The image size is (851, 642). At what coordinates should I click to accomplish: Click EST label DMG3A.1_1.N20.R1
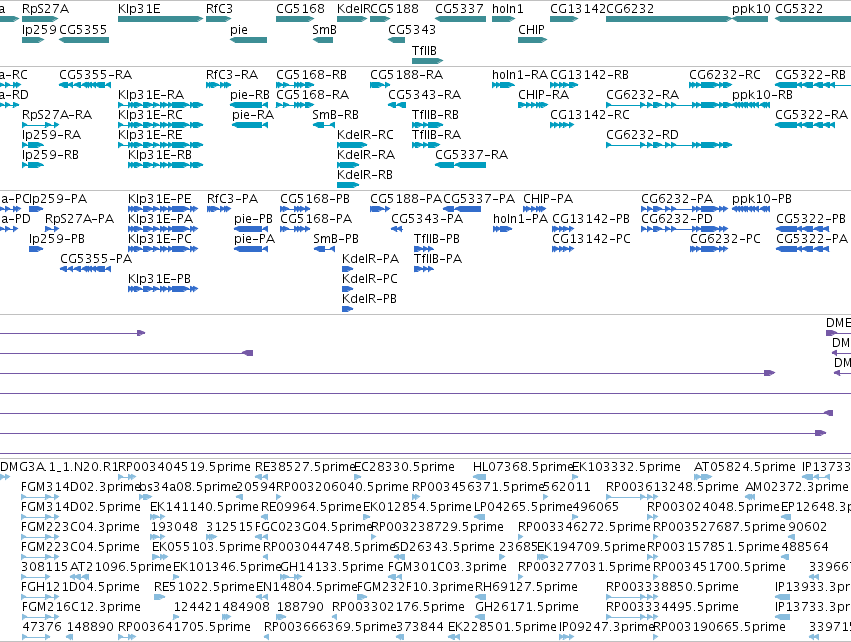coord(59,467)
